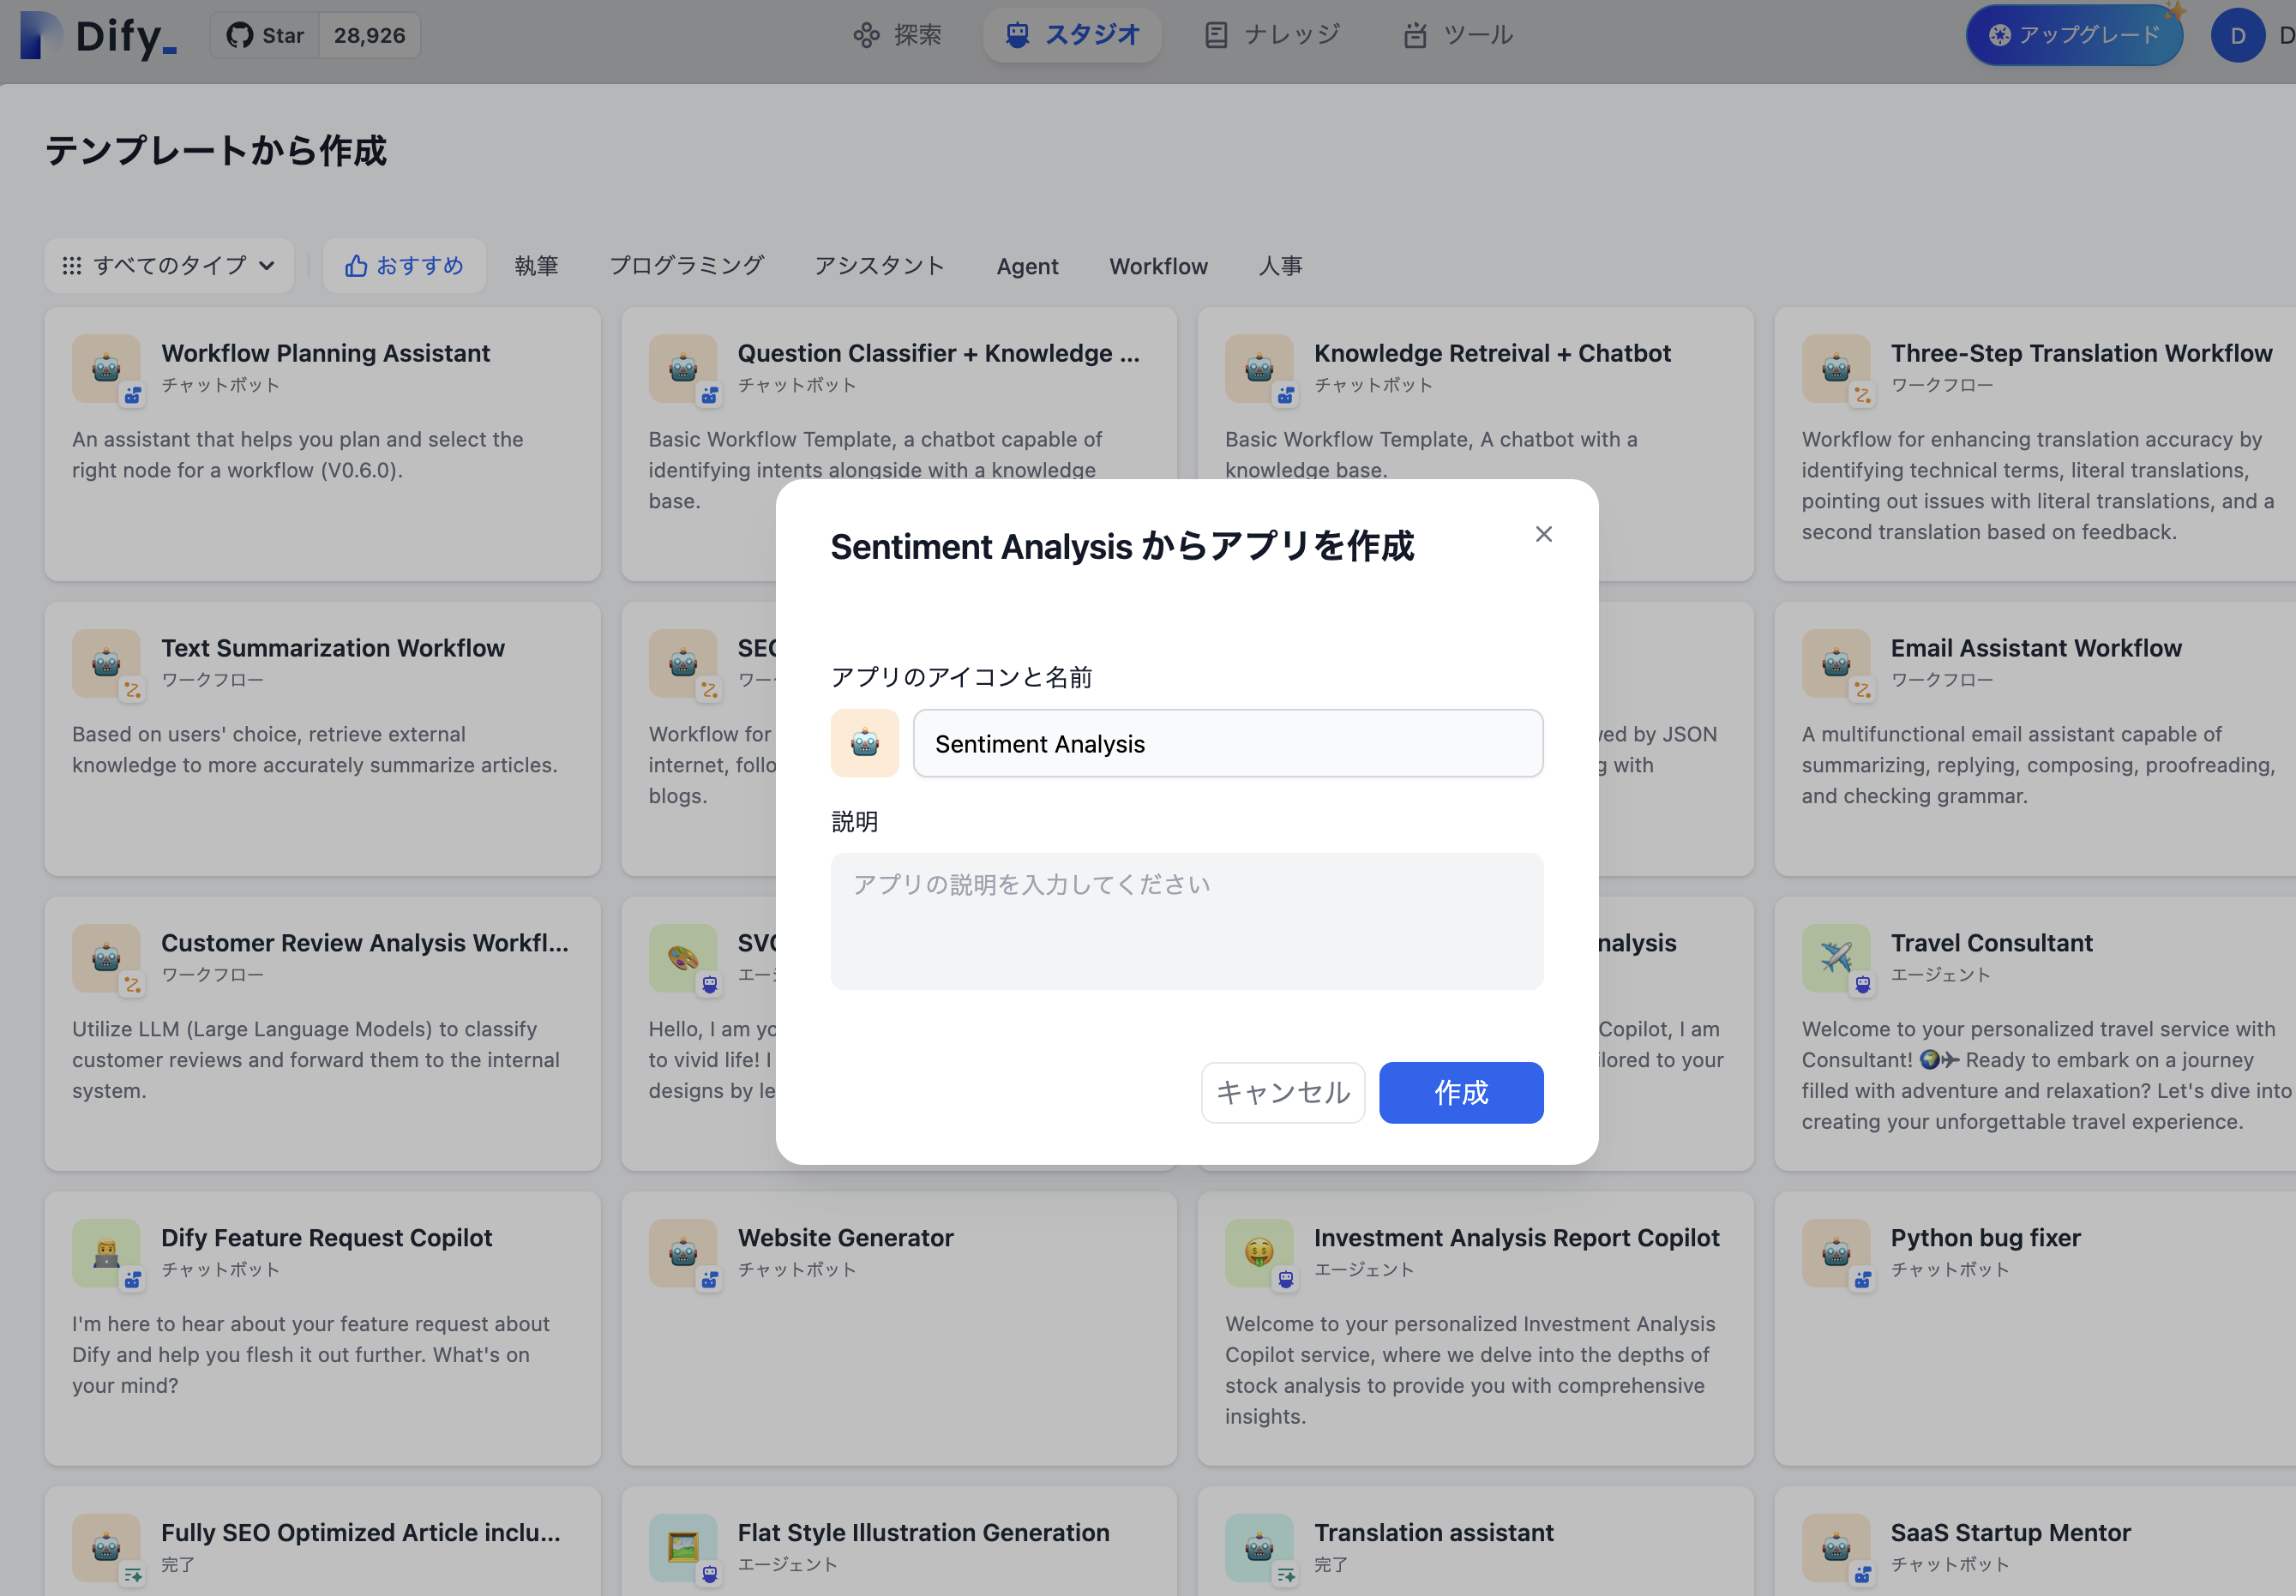Click the 説明 description textarea
The height and width of the screenshot is (1596, 2296).
[x=1187, y=921]
